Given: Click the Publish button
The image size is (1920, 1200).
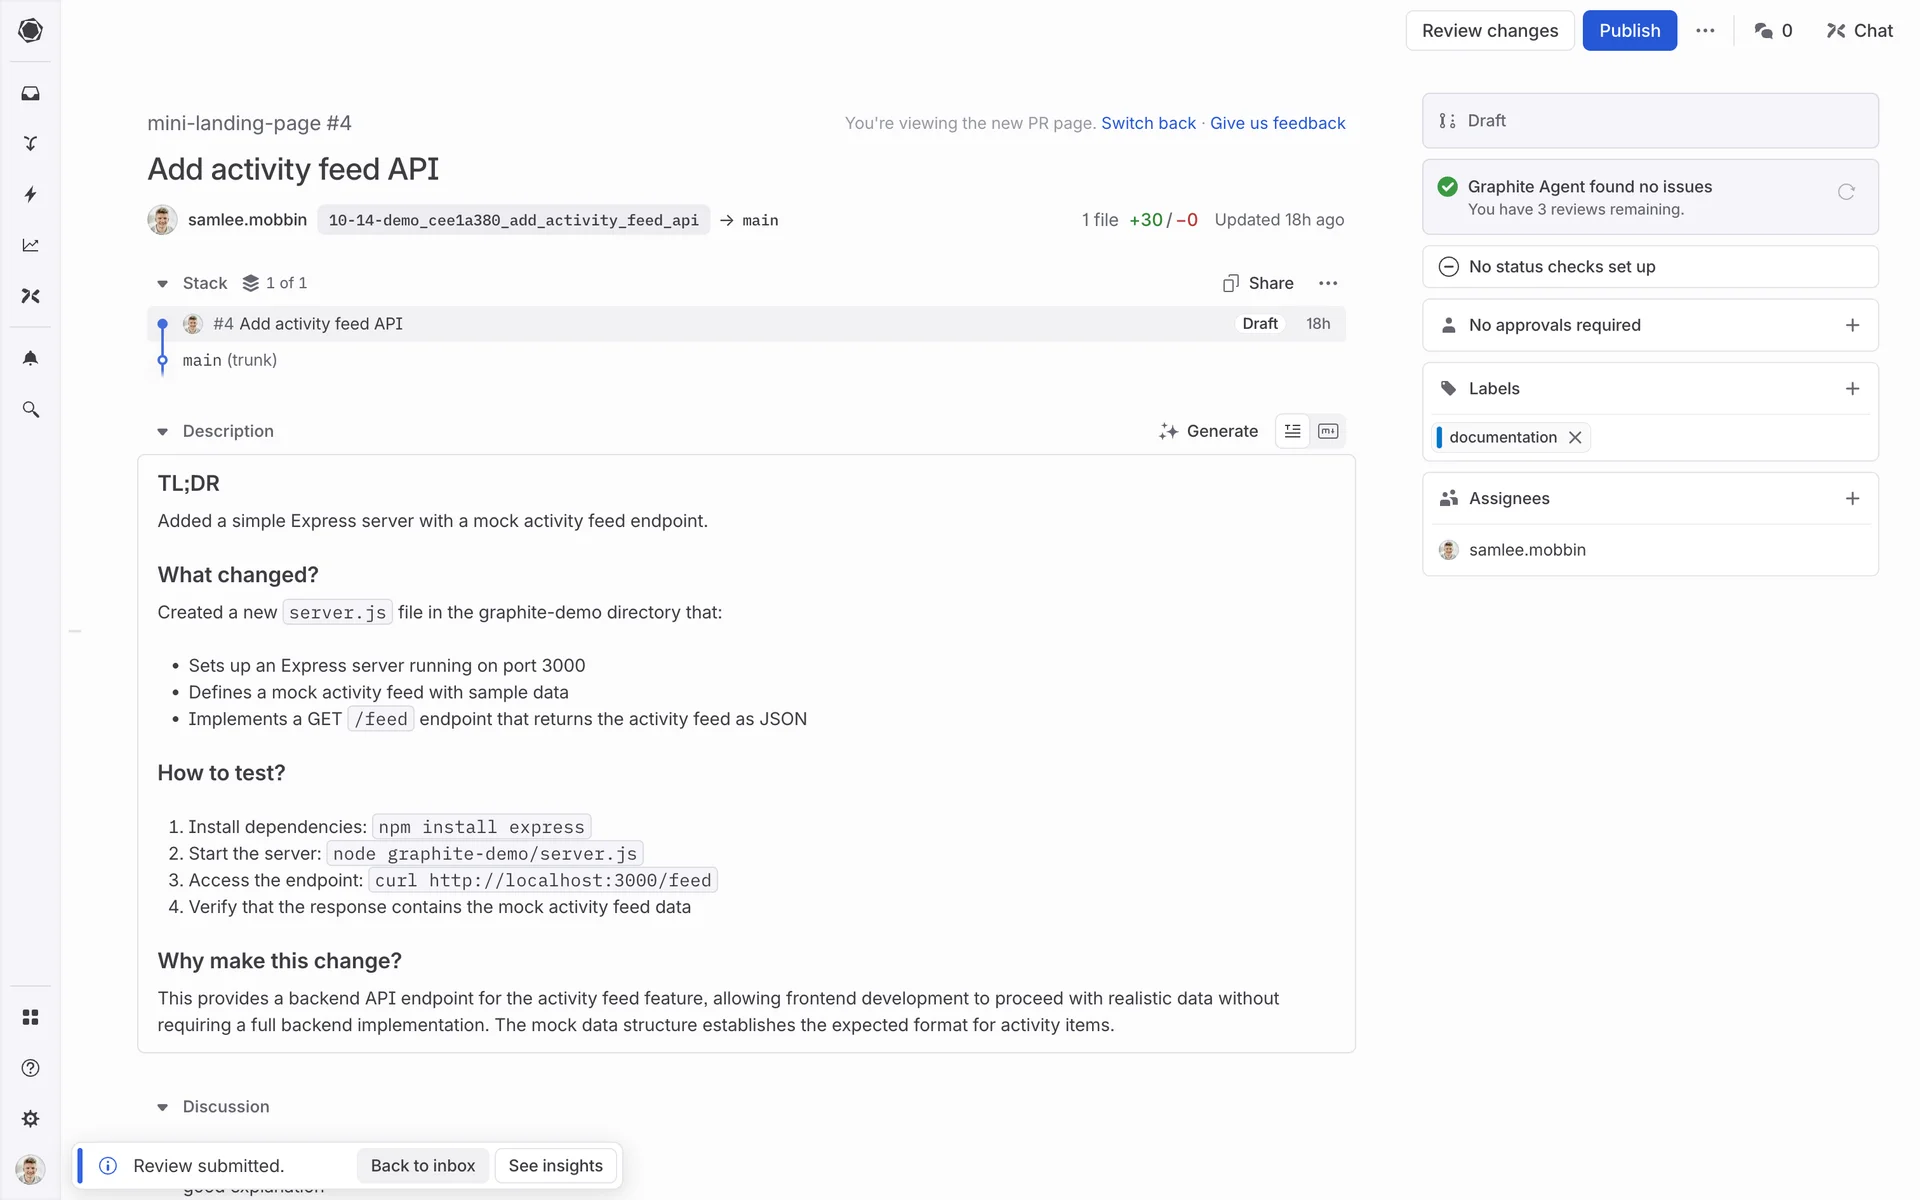Looking at the screenshot, I should click(x=1629, y=31).
